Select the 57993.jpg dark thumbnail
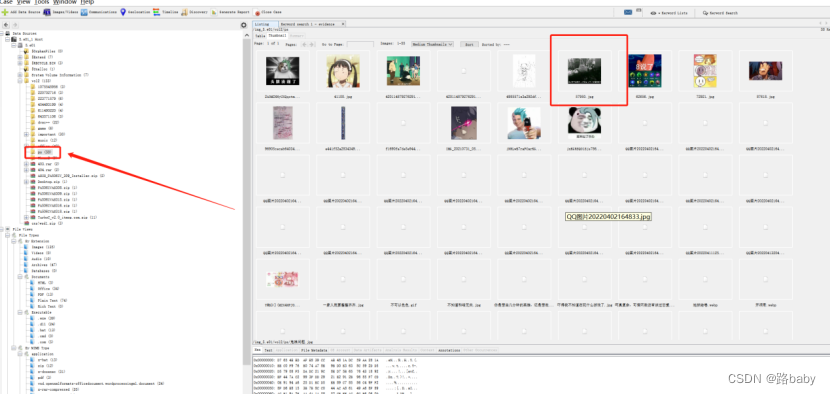Screen dimensions: 831x395 (x=584, y=71)
